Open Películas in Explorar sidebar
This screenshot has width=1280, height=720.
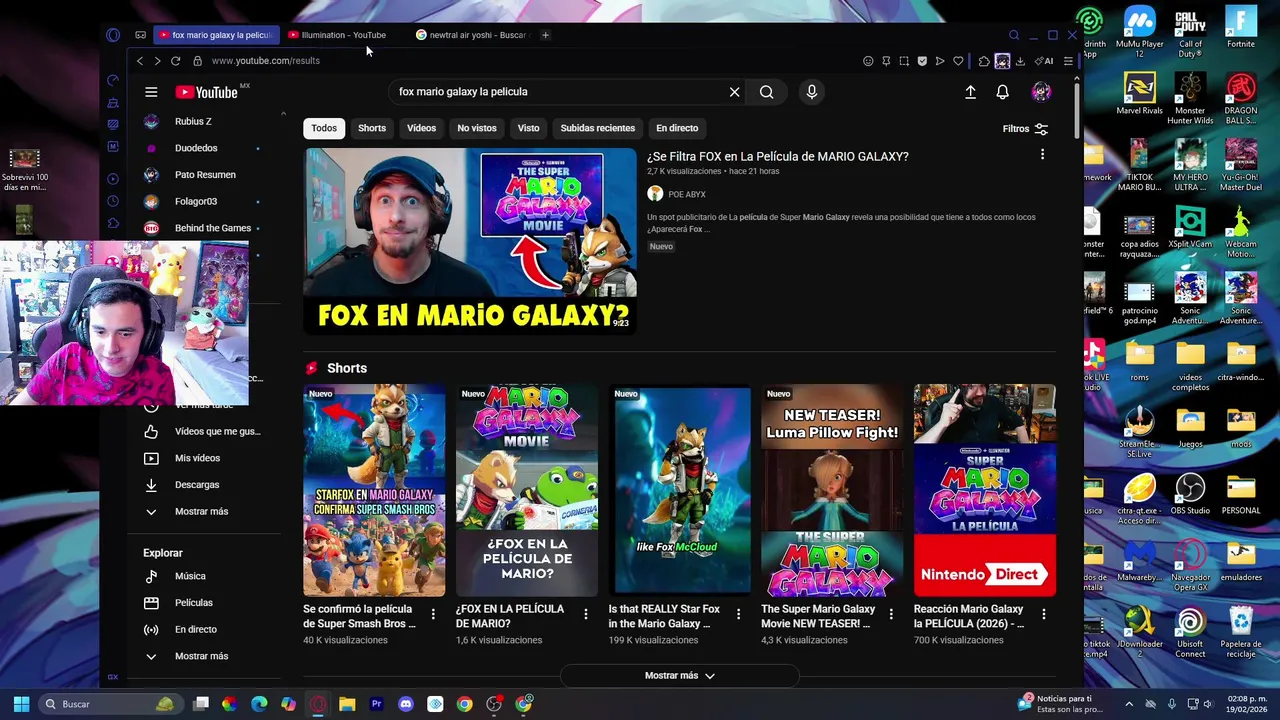193,603
